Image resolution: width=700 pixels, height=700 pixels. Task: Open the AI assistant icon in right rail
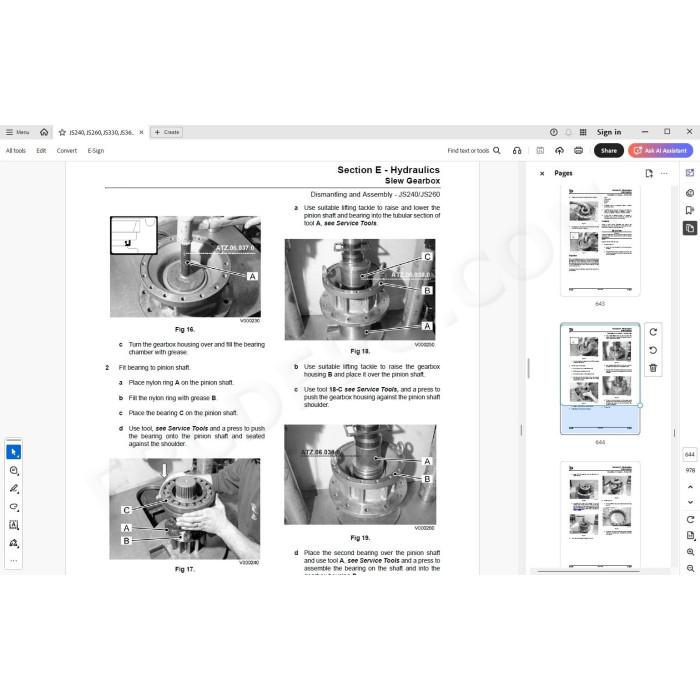[x=690, y=173]
